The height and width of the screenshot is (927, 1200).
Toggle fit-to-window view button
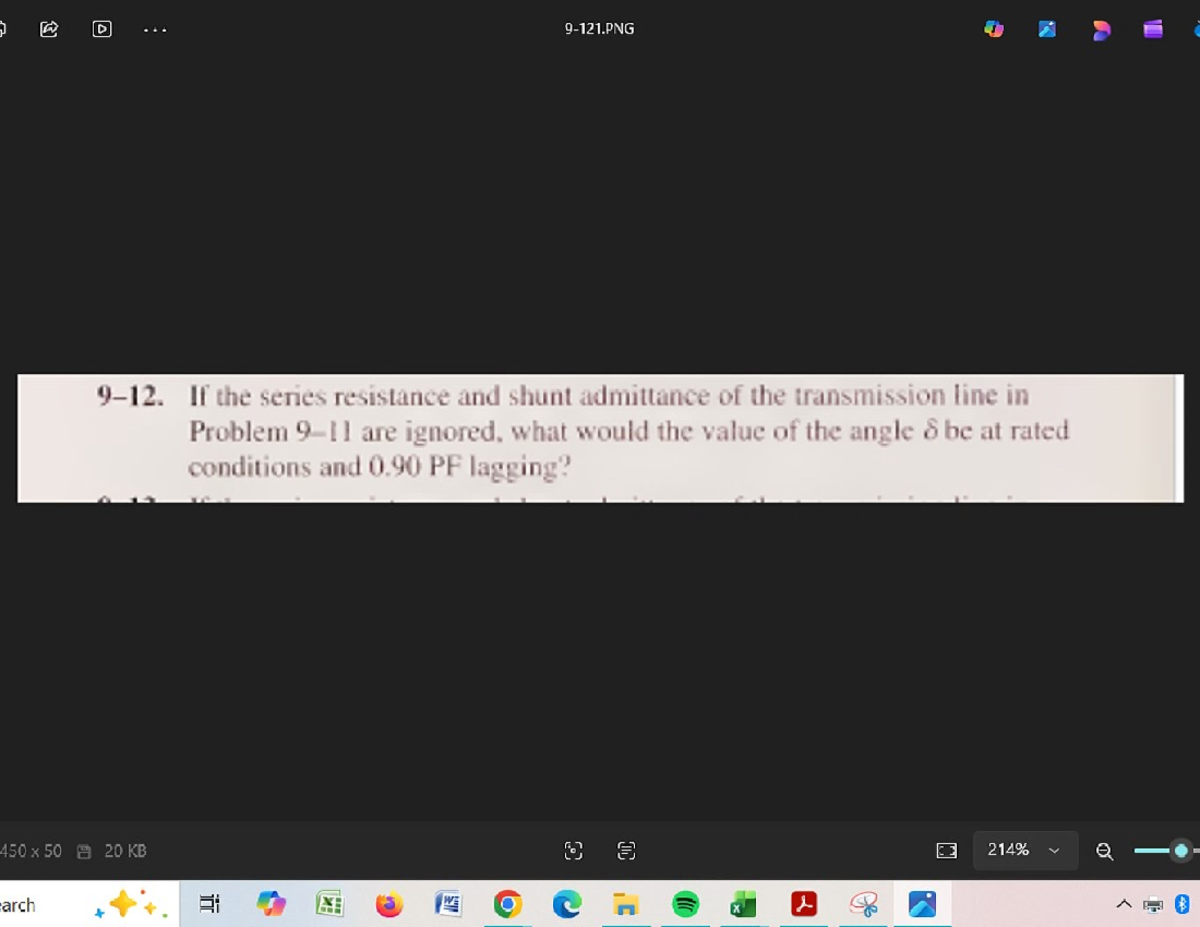click(x=946, y=851)
